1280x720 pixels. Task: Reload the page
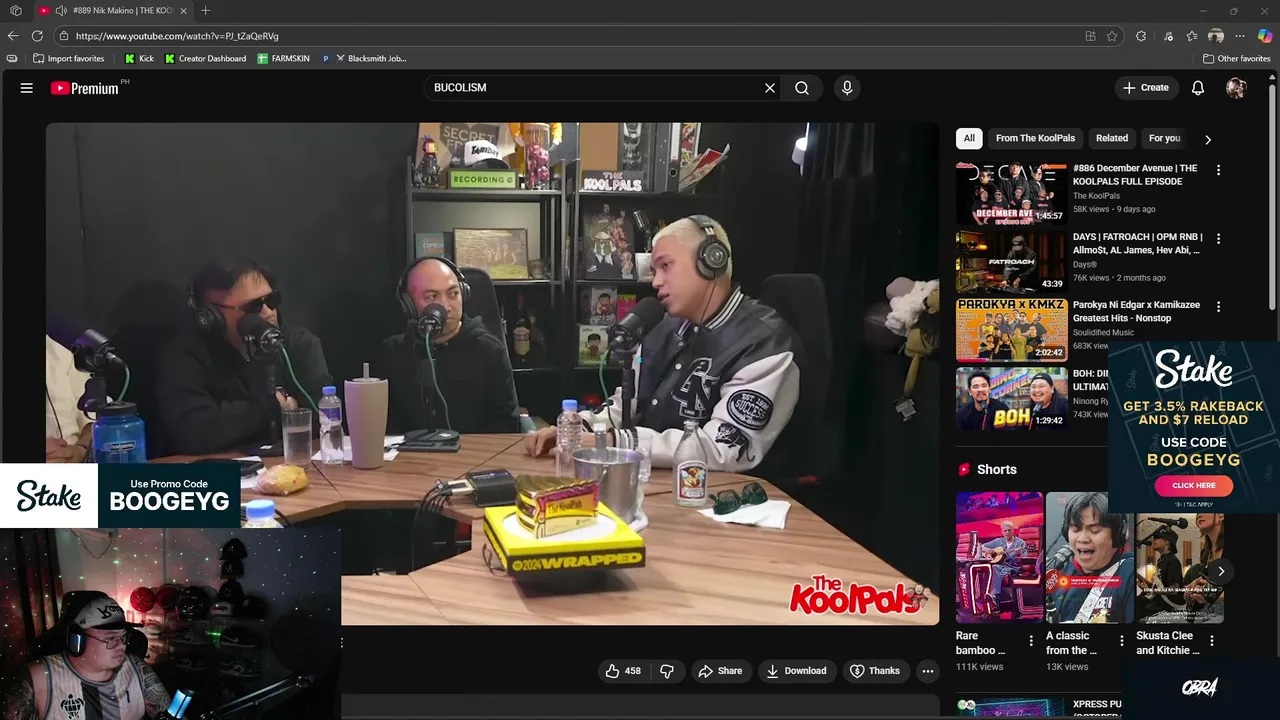tap(38, 36)
